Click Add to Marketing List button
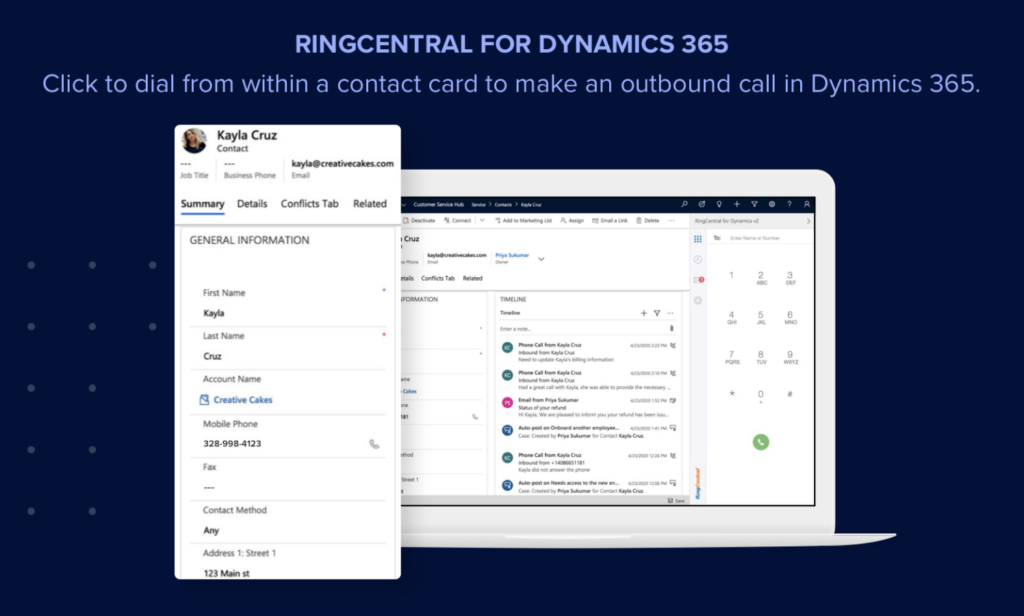The width and height of the screenshot is (1024, 616). (523, 220)
